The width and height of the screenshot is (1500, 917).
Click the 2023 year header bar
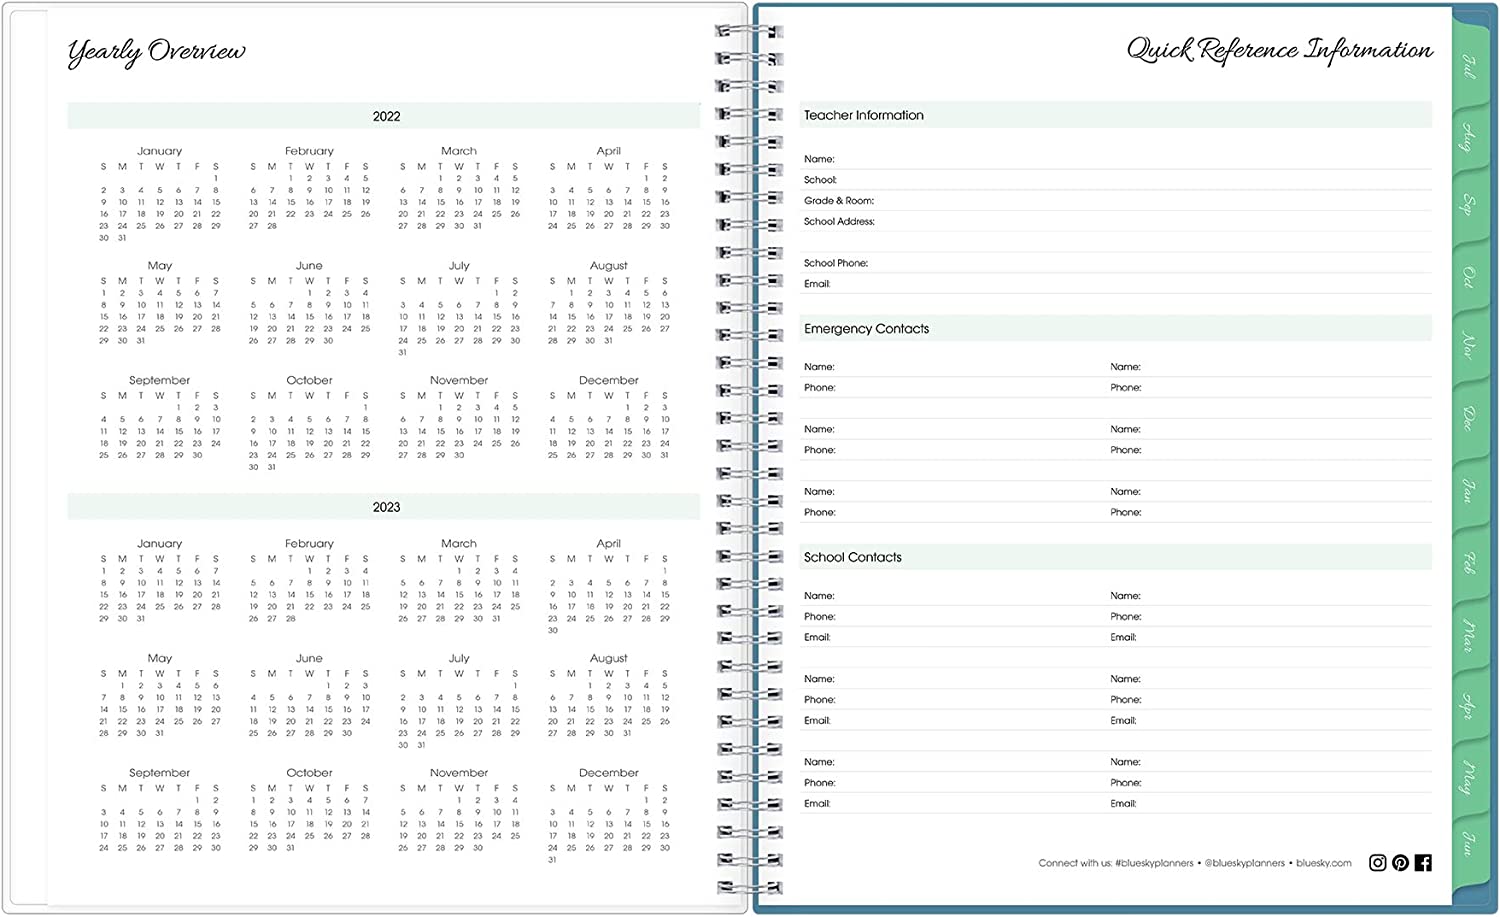coord(386,507)
